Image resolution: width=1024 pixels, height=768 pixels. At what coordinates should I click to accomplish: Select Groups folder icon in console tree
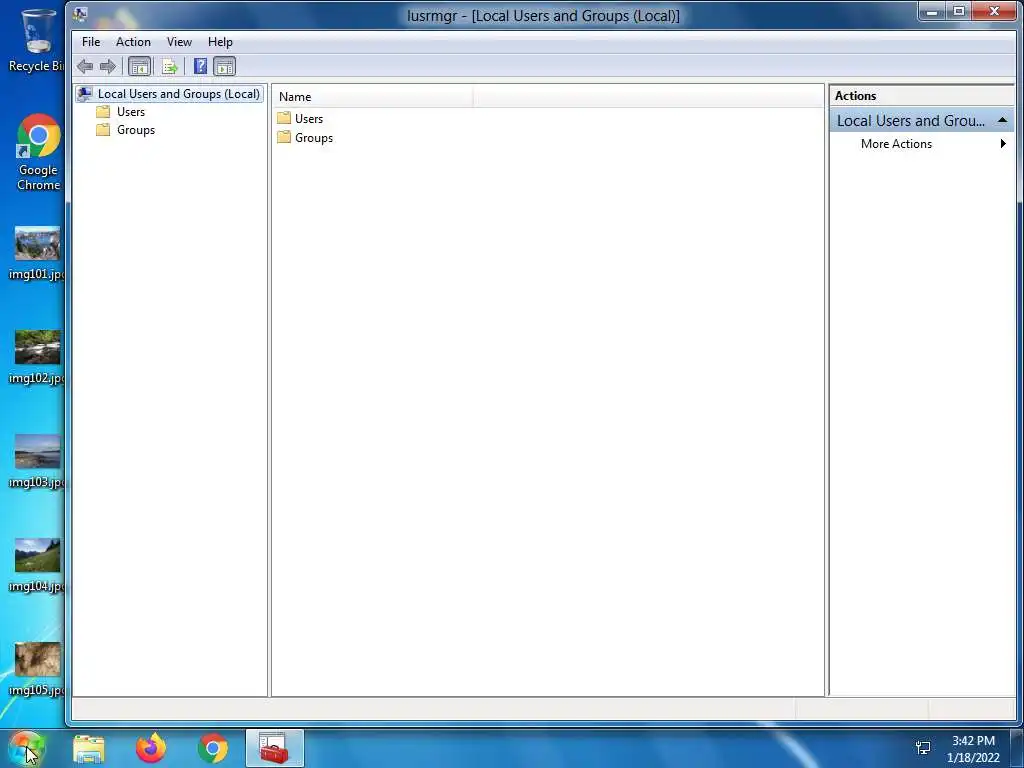click(x=103, y=129)
